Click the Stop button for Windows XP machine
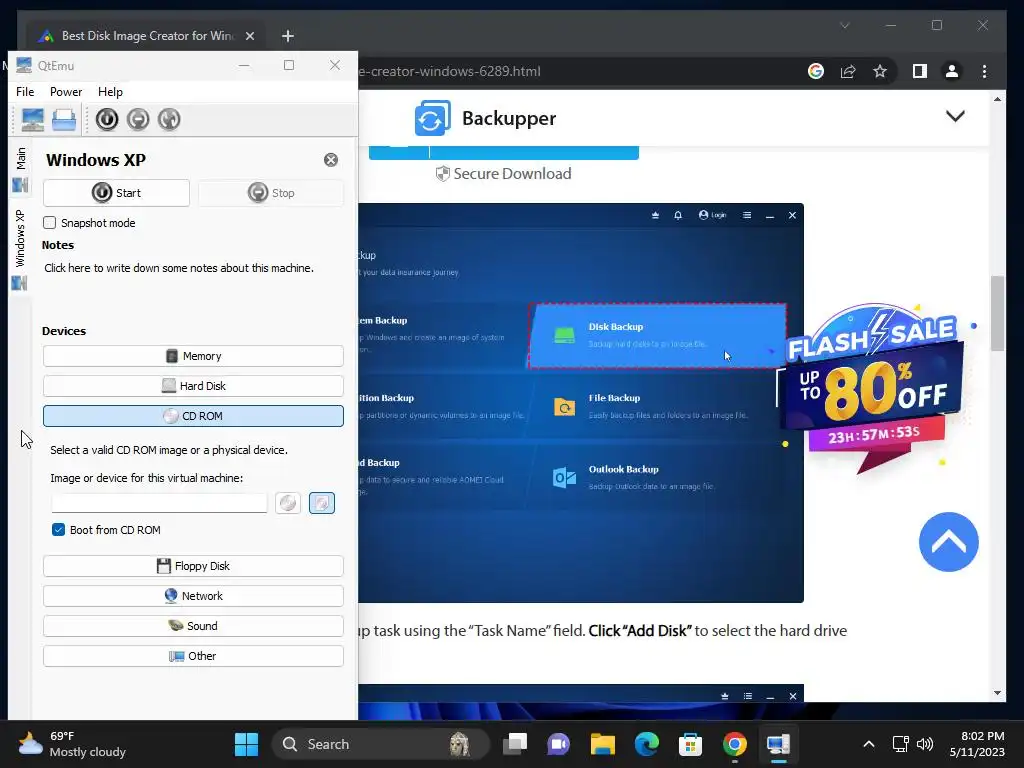Viewport: 1024px width, 768px height. pos(271,193)
